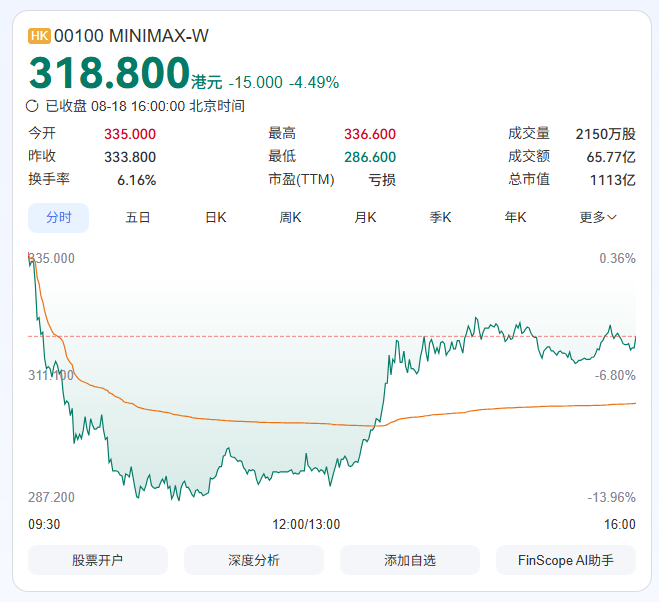Click the 市盈(TTM) label
659x602 pixels.
click(x=301, y=180)
